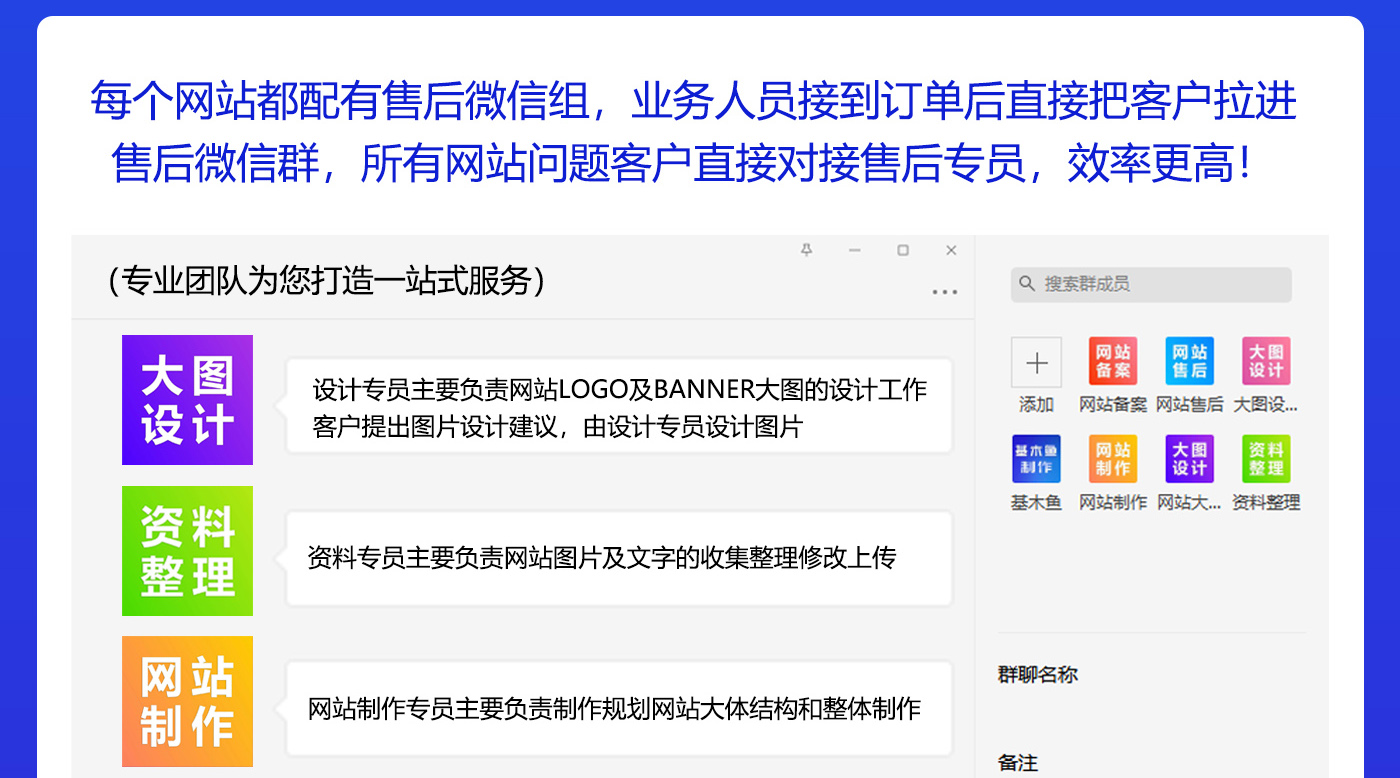
Task: Open the 备注 remark setting
Action: pos(1018,763)
